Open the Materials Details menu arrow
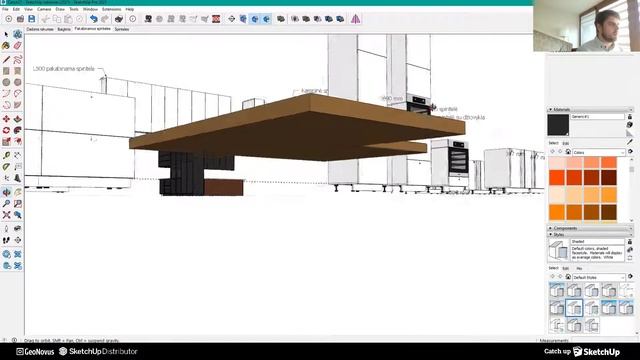 click(x=631, y=151)
